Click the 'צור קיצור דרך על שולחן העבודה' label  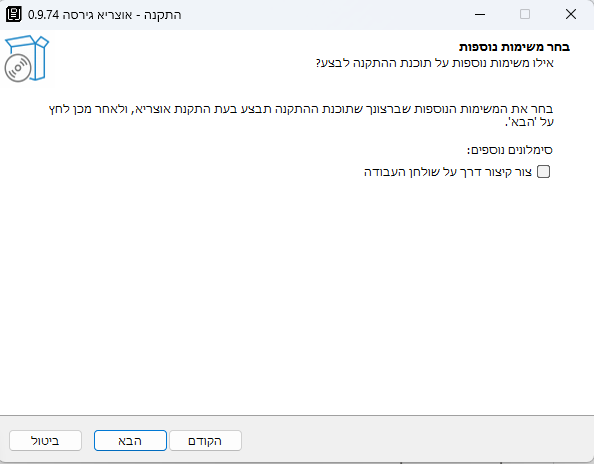[x=448, y=172]
